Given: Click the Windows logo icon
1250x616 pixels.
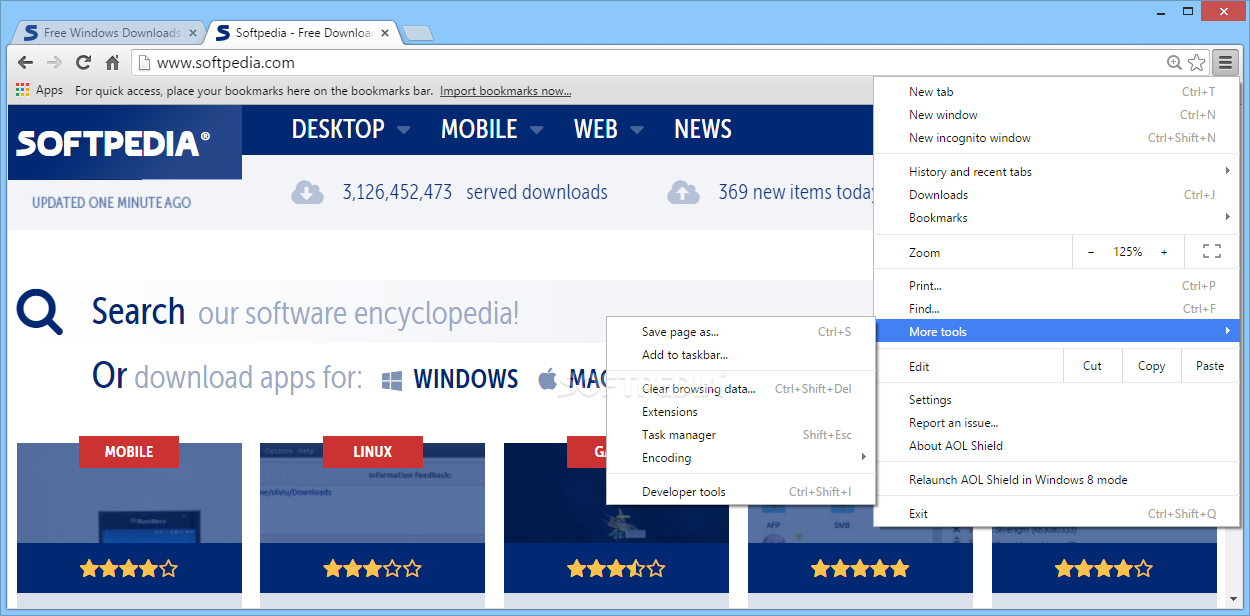Looking at the screenshot, I should tap(392, 380).
